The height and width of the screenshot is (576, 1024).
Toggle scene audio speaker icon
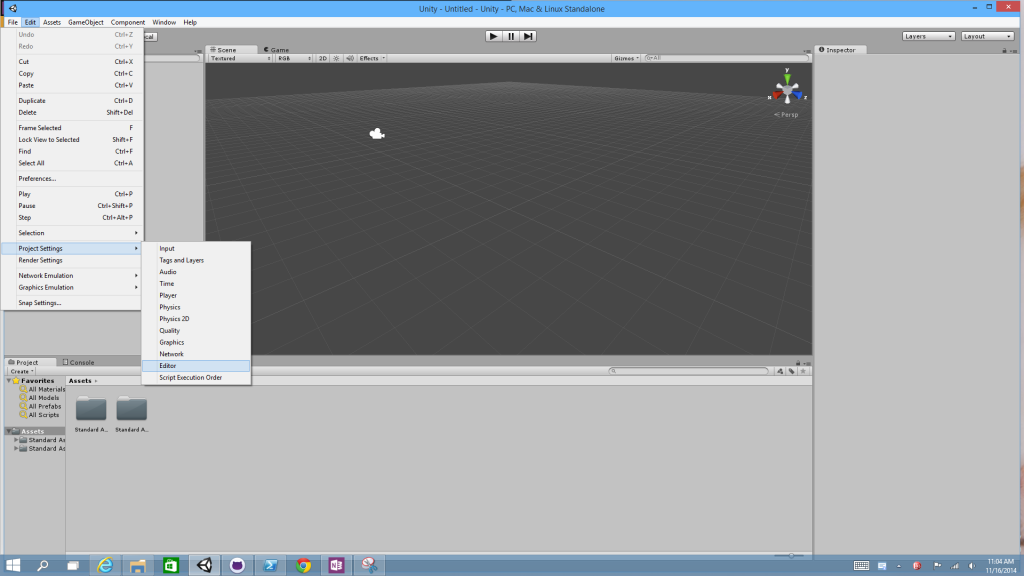point(350,58)
